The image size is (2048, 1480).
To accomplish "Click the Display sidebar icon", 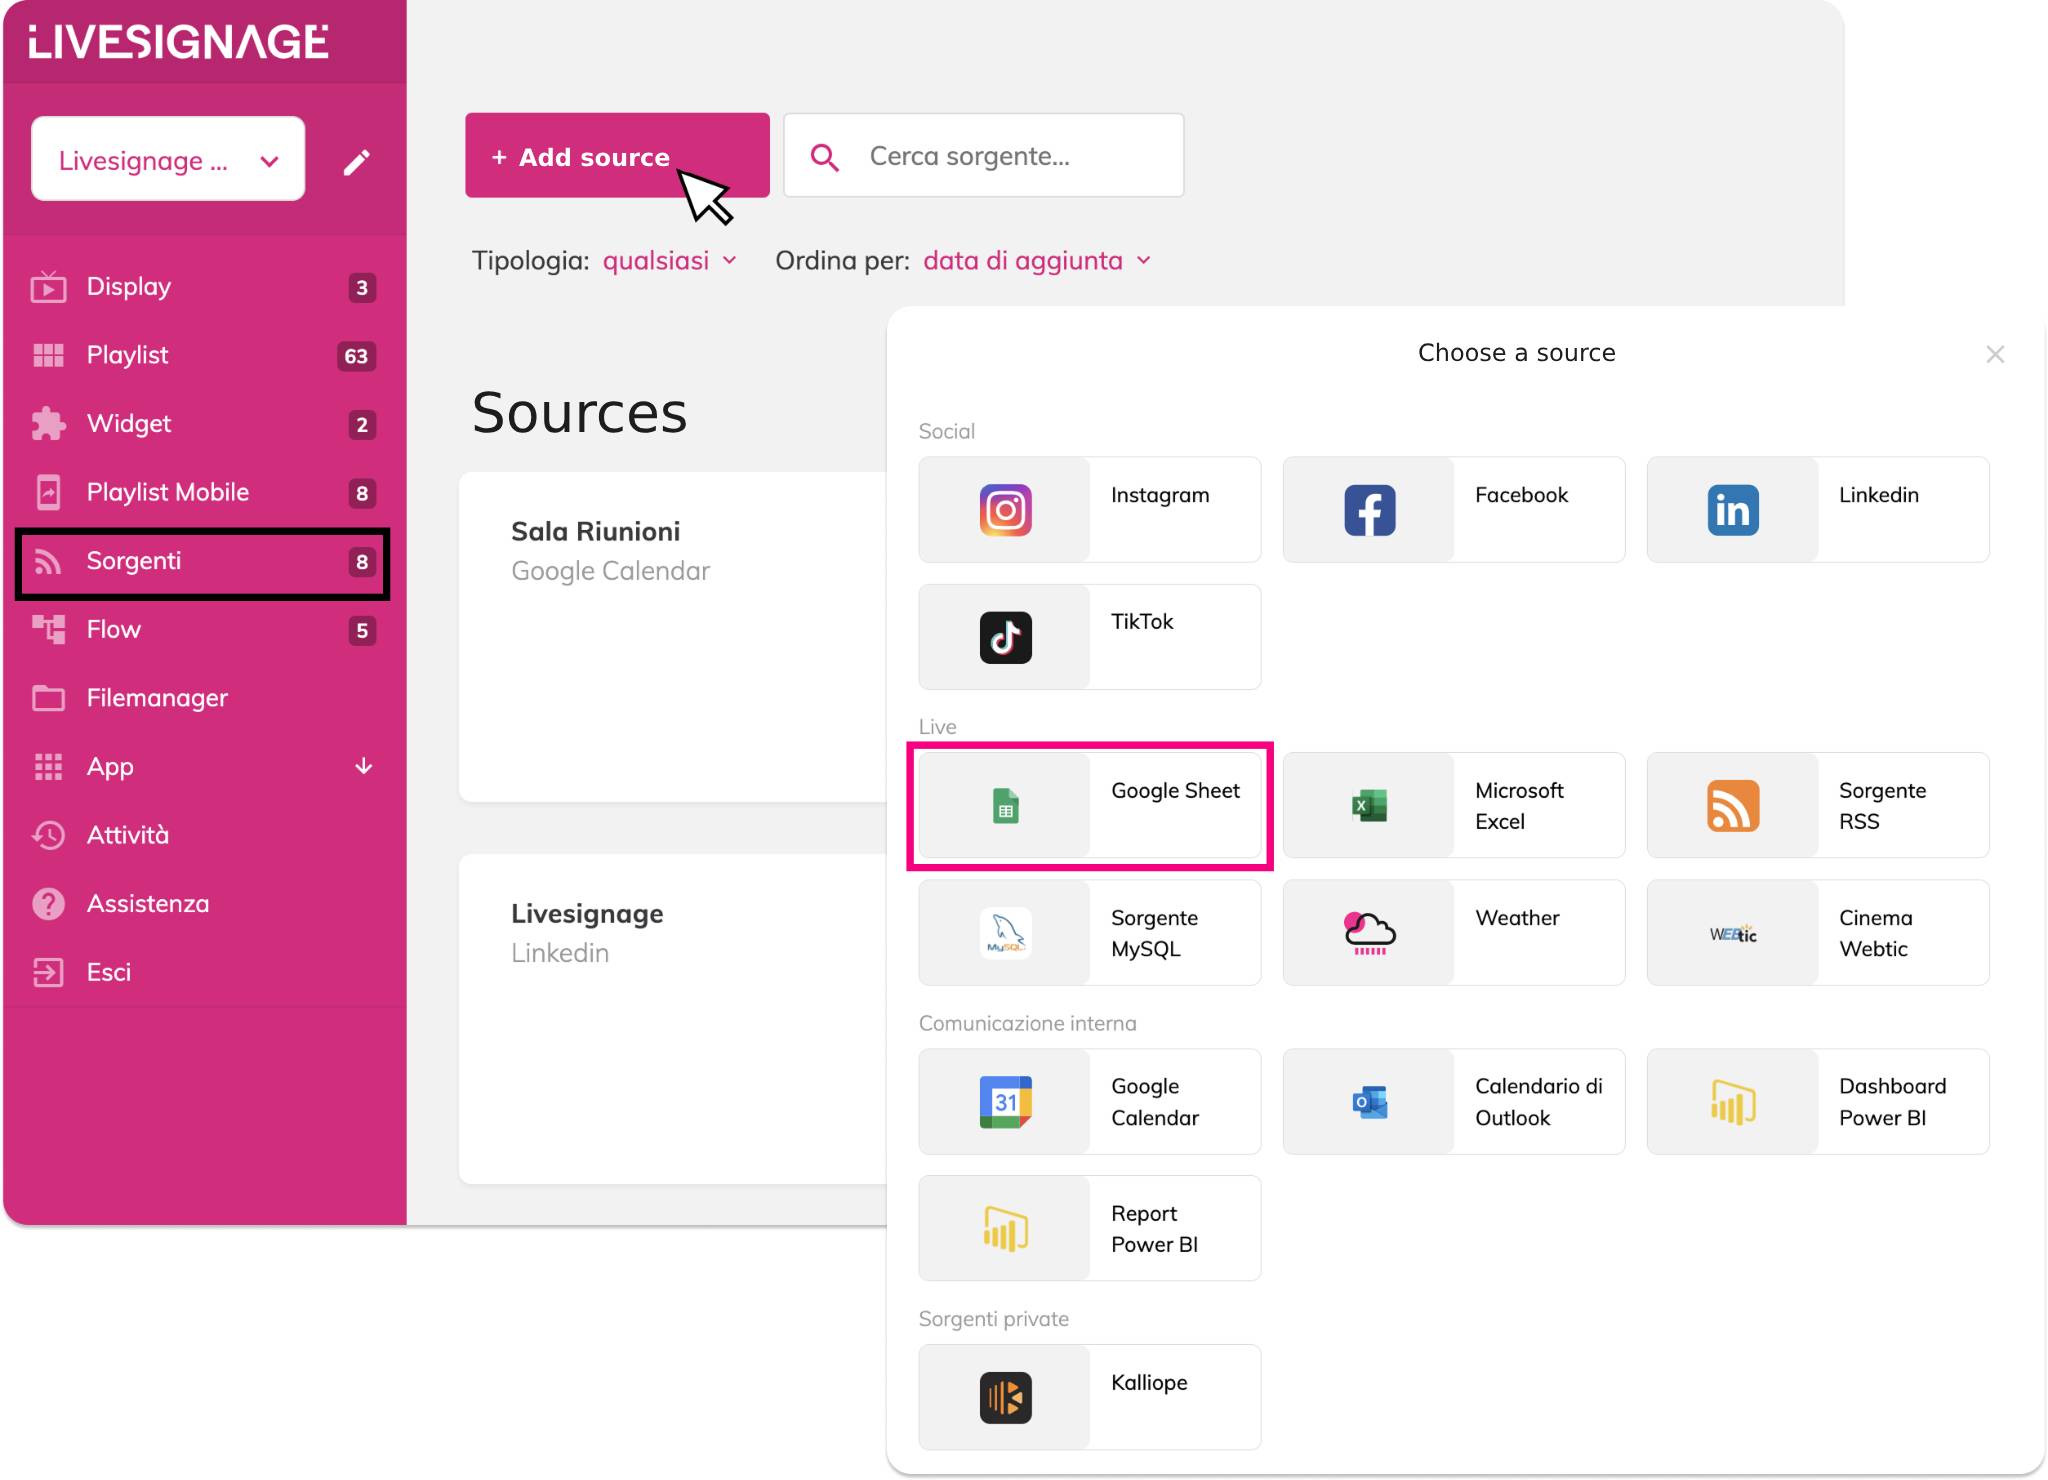I will pos(48,287).
